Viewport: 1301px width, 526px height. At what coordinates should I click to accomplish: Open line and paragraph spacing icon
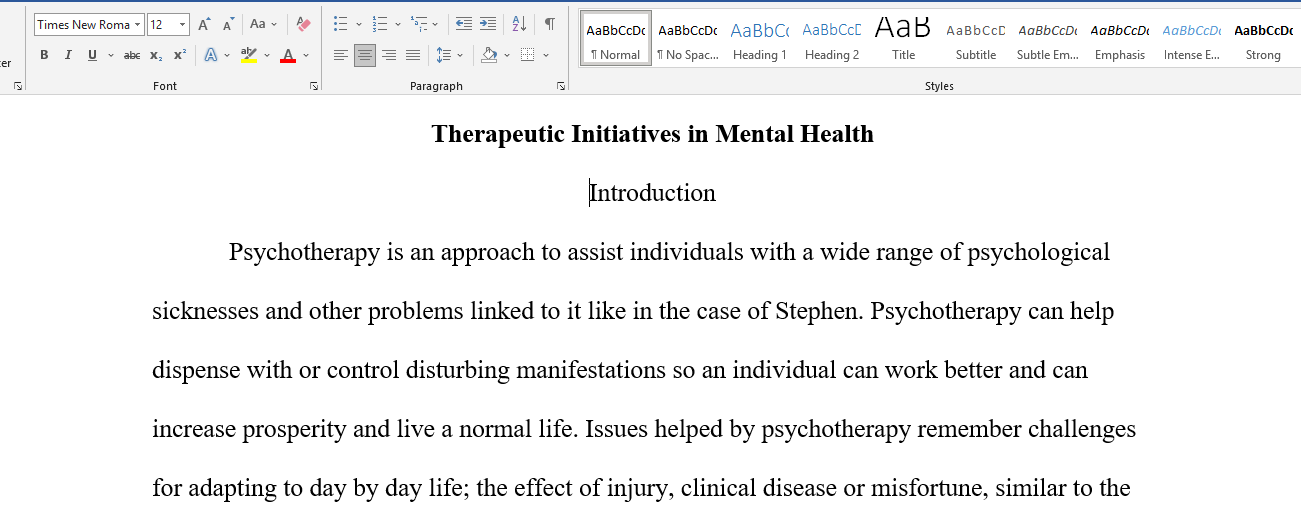pos(444,55)
